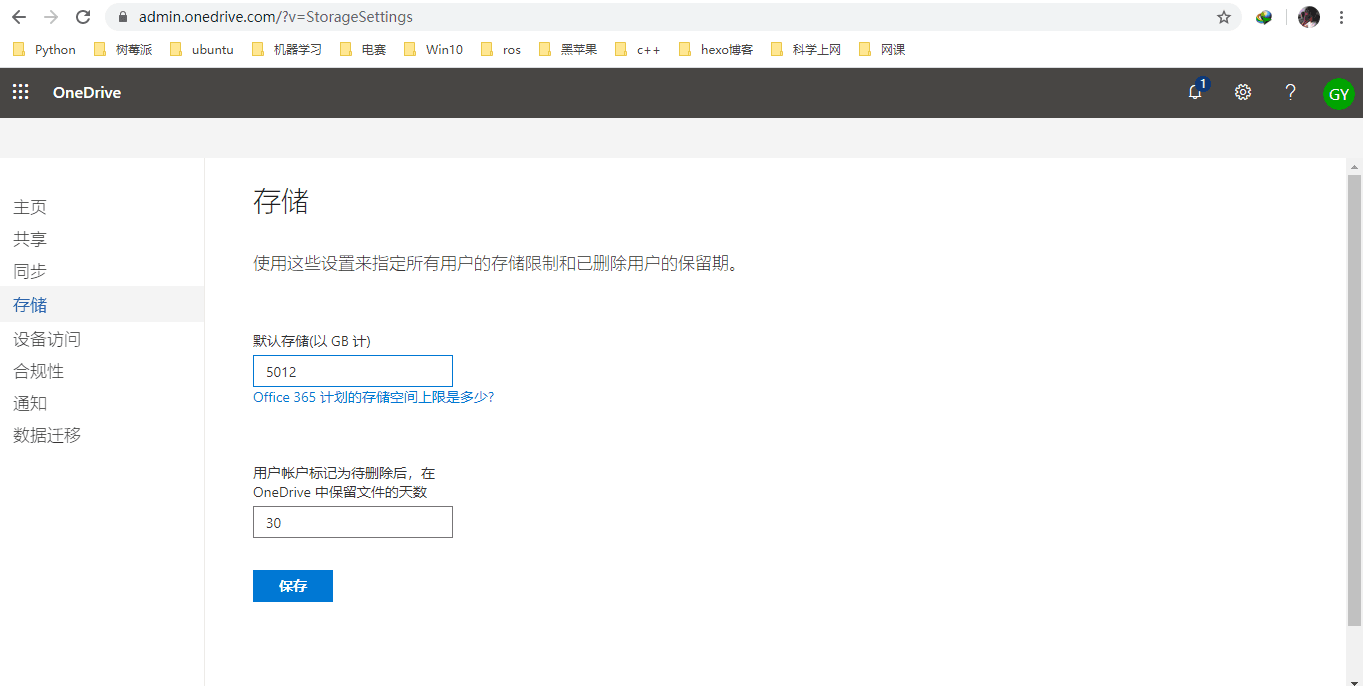The height and width of the screenshot is (686, 1363).
Task: Open the ubuntu bookmark folder
Action: pos(202,49)
